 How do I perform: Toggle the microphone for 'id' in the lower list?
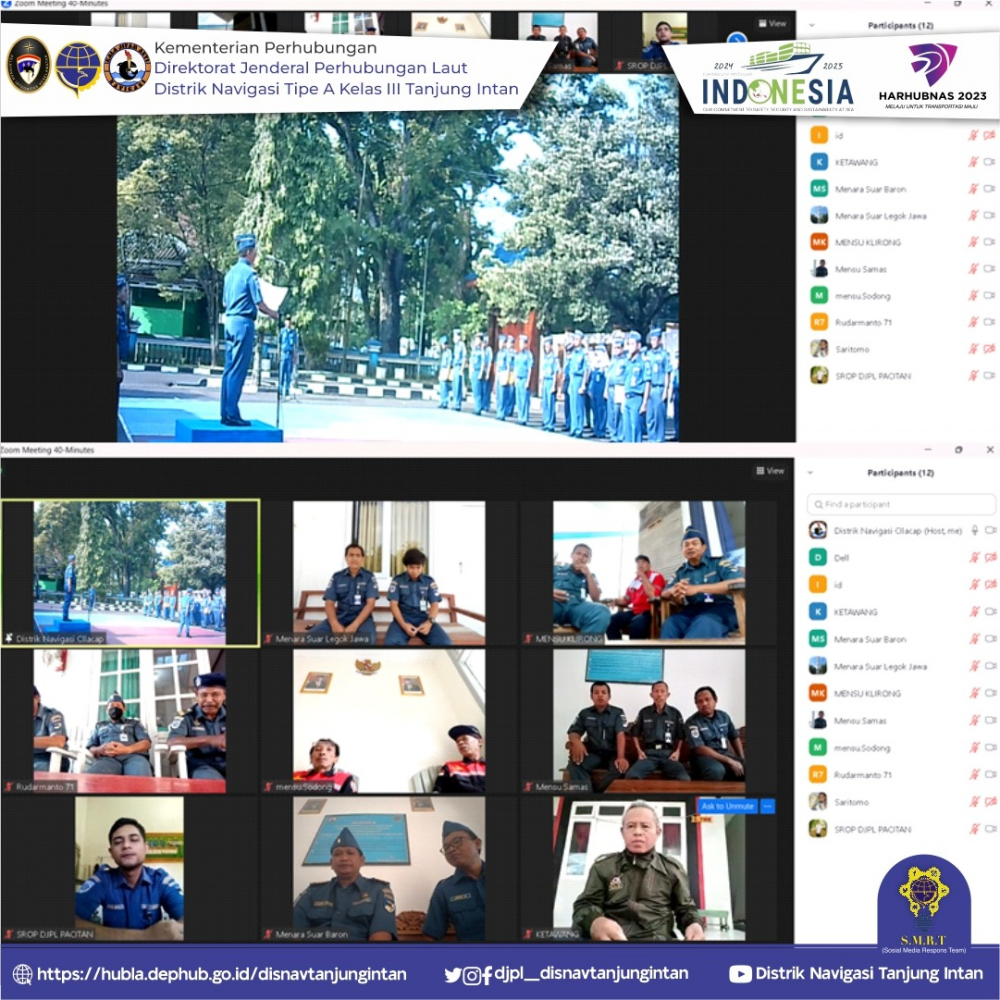[974, 584]
